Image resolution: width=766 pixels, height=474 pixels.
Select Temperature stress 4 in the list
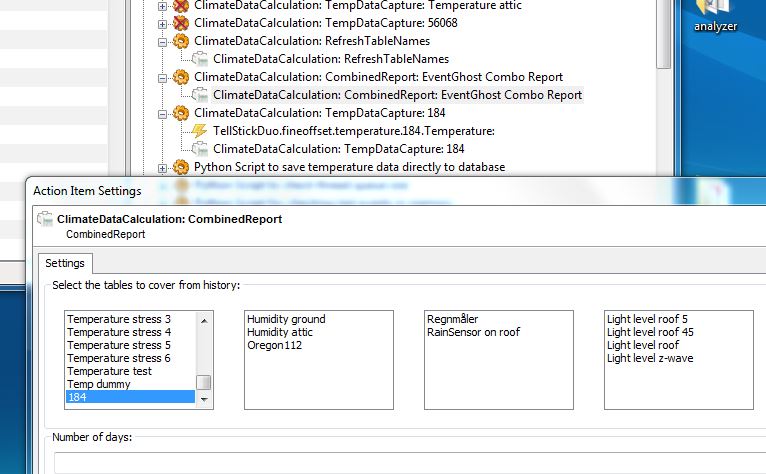tap(119, 332)
